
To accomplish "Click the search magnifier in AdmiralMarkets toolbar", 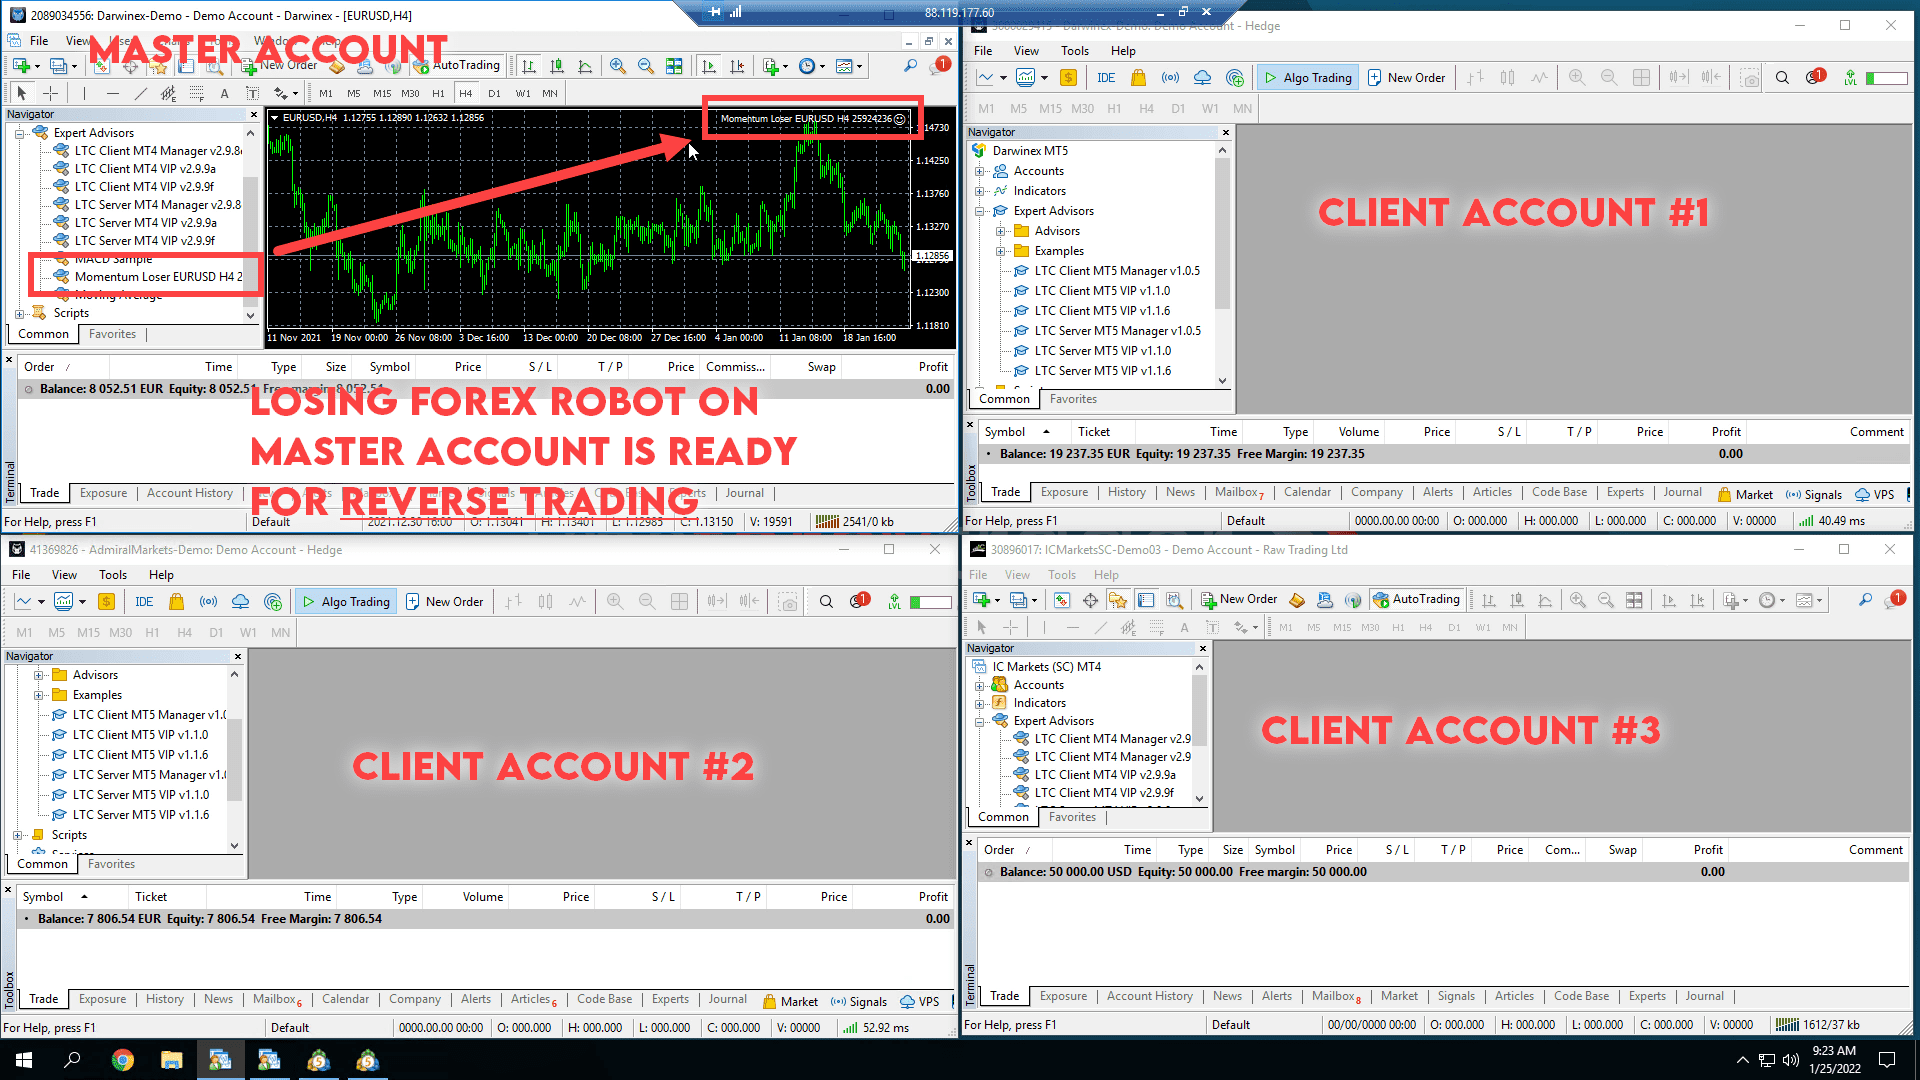I will pyautogui.click(x=826, y=602).
